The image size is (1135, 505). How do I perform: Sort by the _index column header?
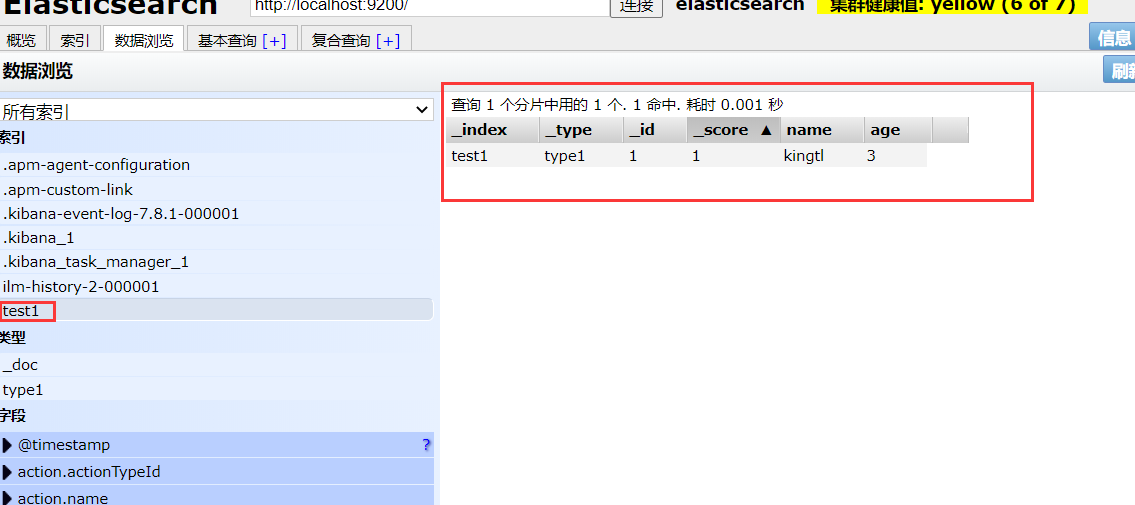pyautogui.click(x=492, y=130)
